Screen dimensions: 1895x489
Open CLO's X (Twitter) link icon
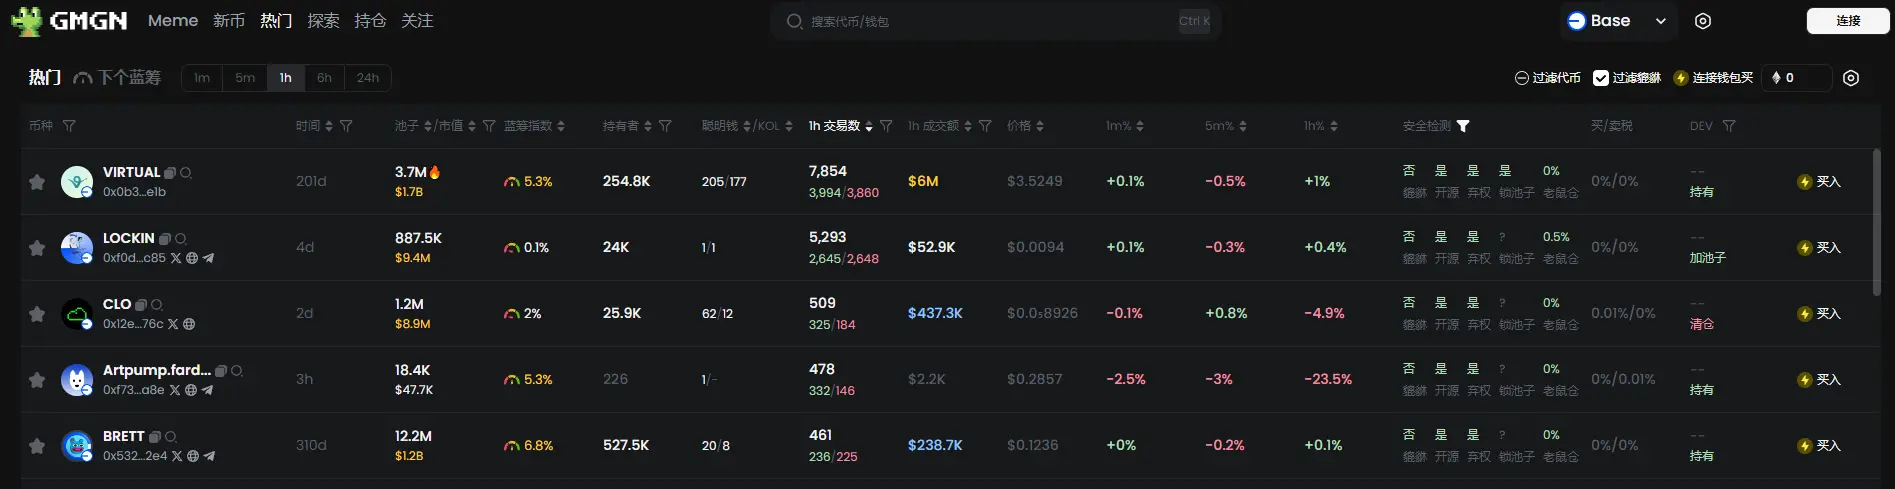(x=173, y=324)
